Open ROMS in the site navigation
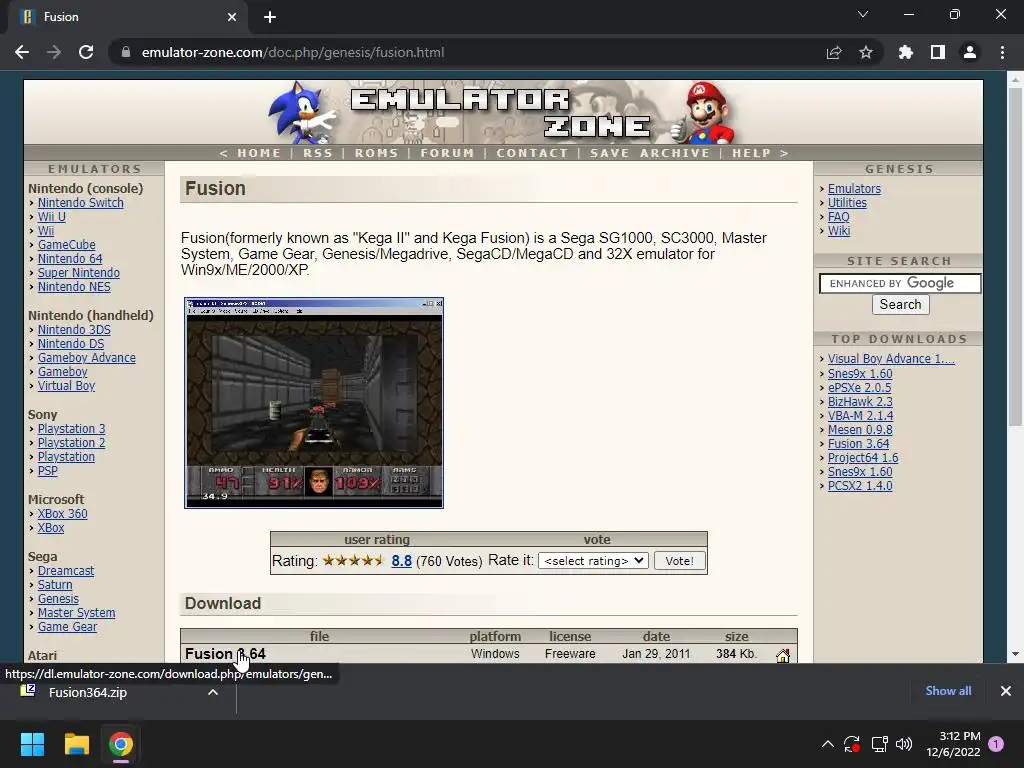The width and height of the screenshot is (1024, 768). [376, 153]
